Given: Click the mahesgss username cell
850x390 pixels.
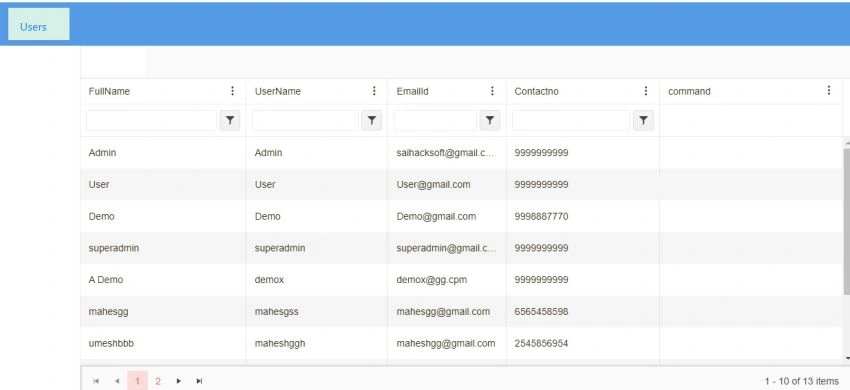Looking at the screenshot, I should [317, 311].
